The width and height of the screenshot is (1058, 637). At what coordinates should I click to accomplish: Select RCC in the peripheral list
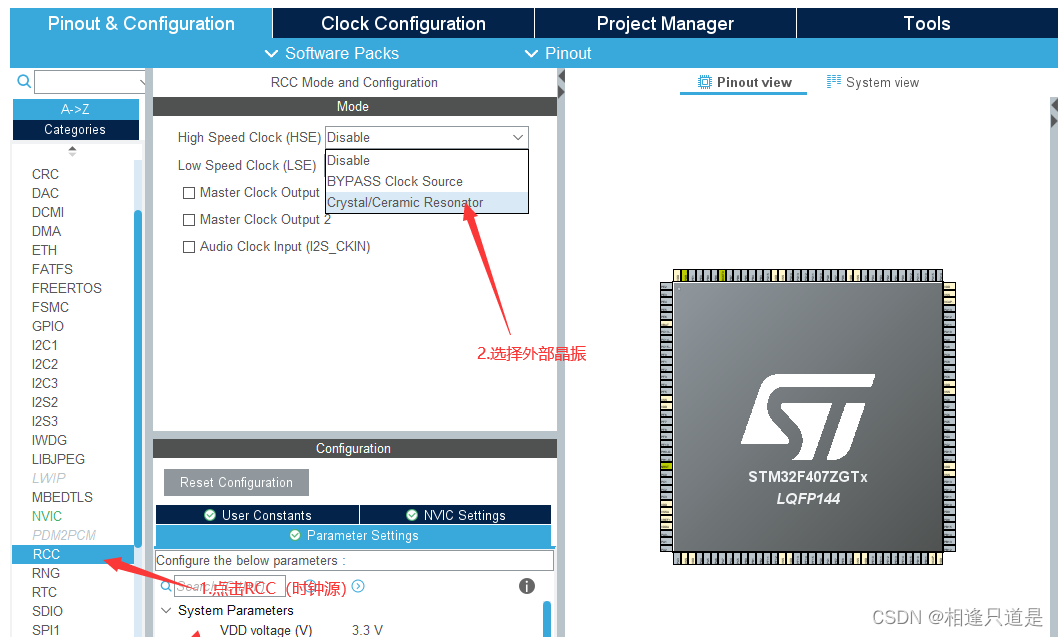[x=73, y=554]
